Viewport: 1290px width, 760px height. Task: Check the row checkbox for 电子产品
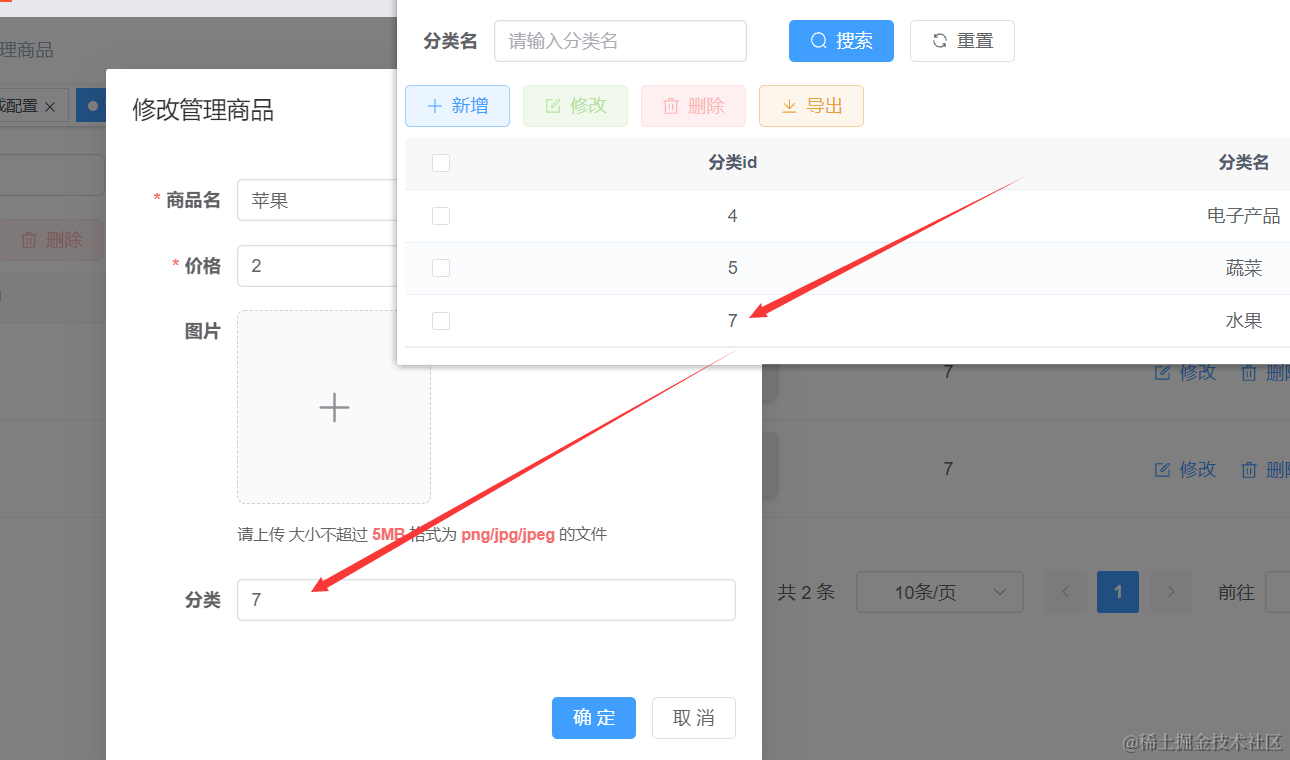(441, 216)
